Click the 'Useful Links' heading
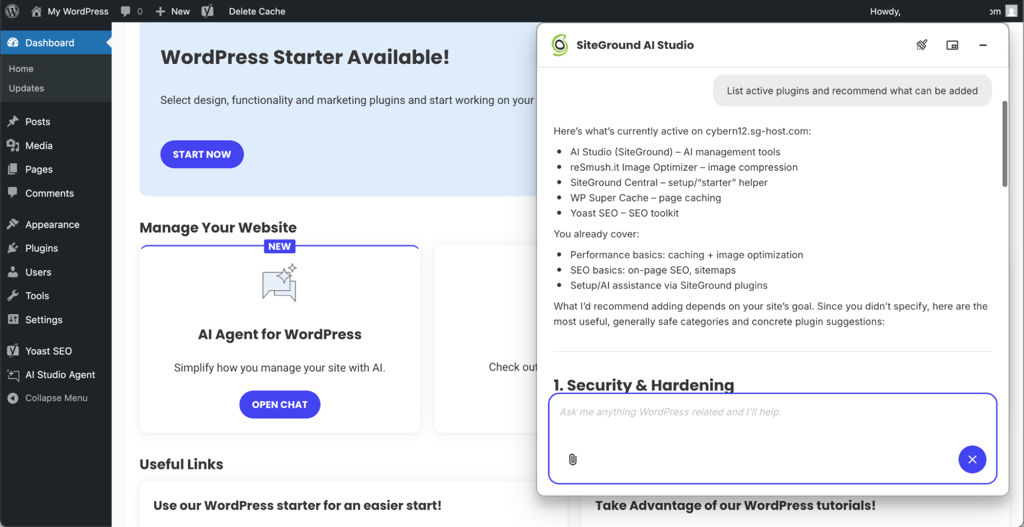1024x527 pixels. [x=181, y=464]
